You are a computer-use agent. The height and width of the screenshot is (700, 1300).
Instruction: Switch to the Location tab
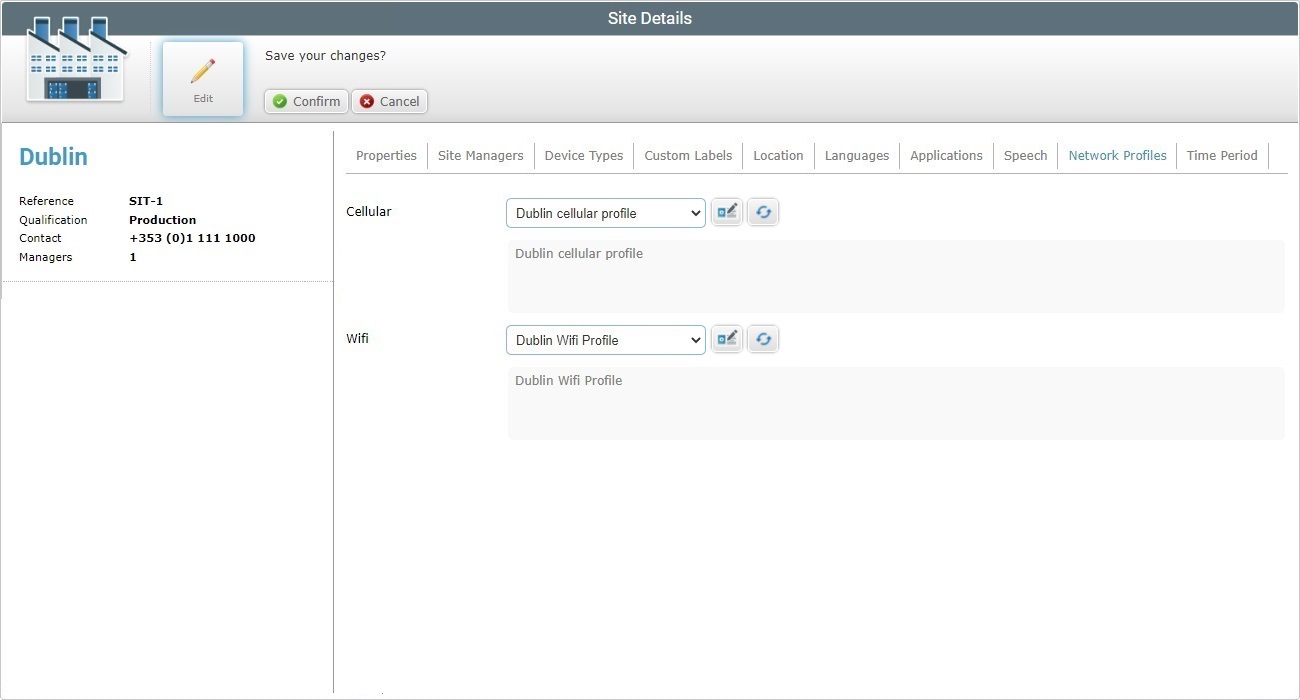[778, 155]
